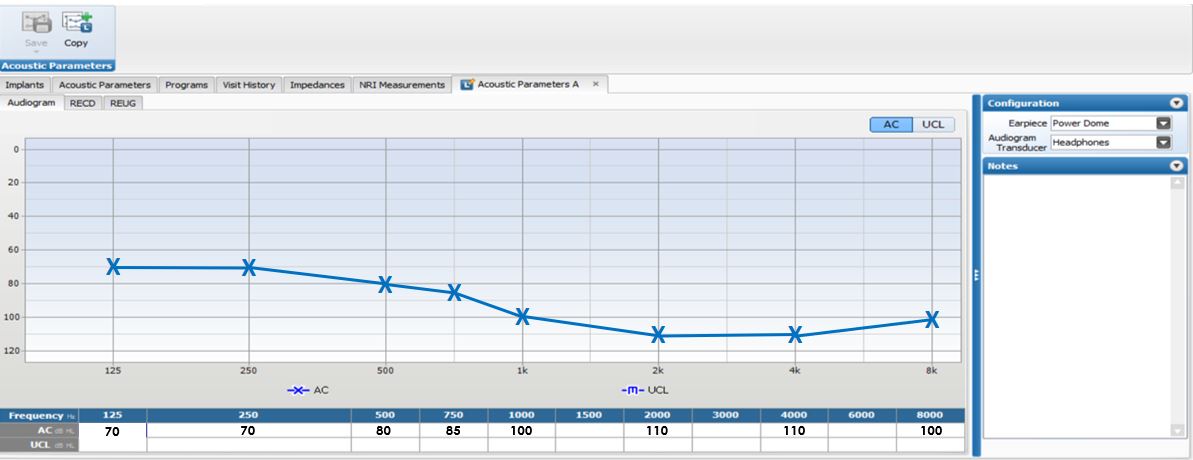
Task: Select the AC marker at 750 Hz
Action: (454, 292)
